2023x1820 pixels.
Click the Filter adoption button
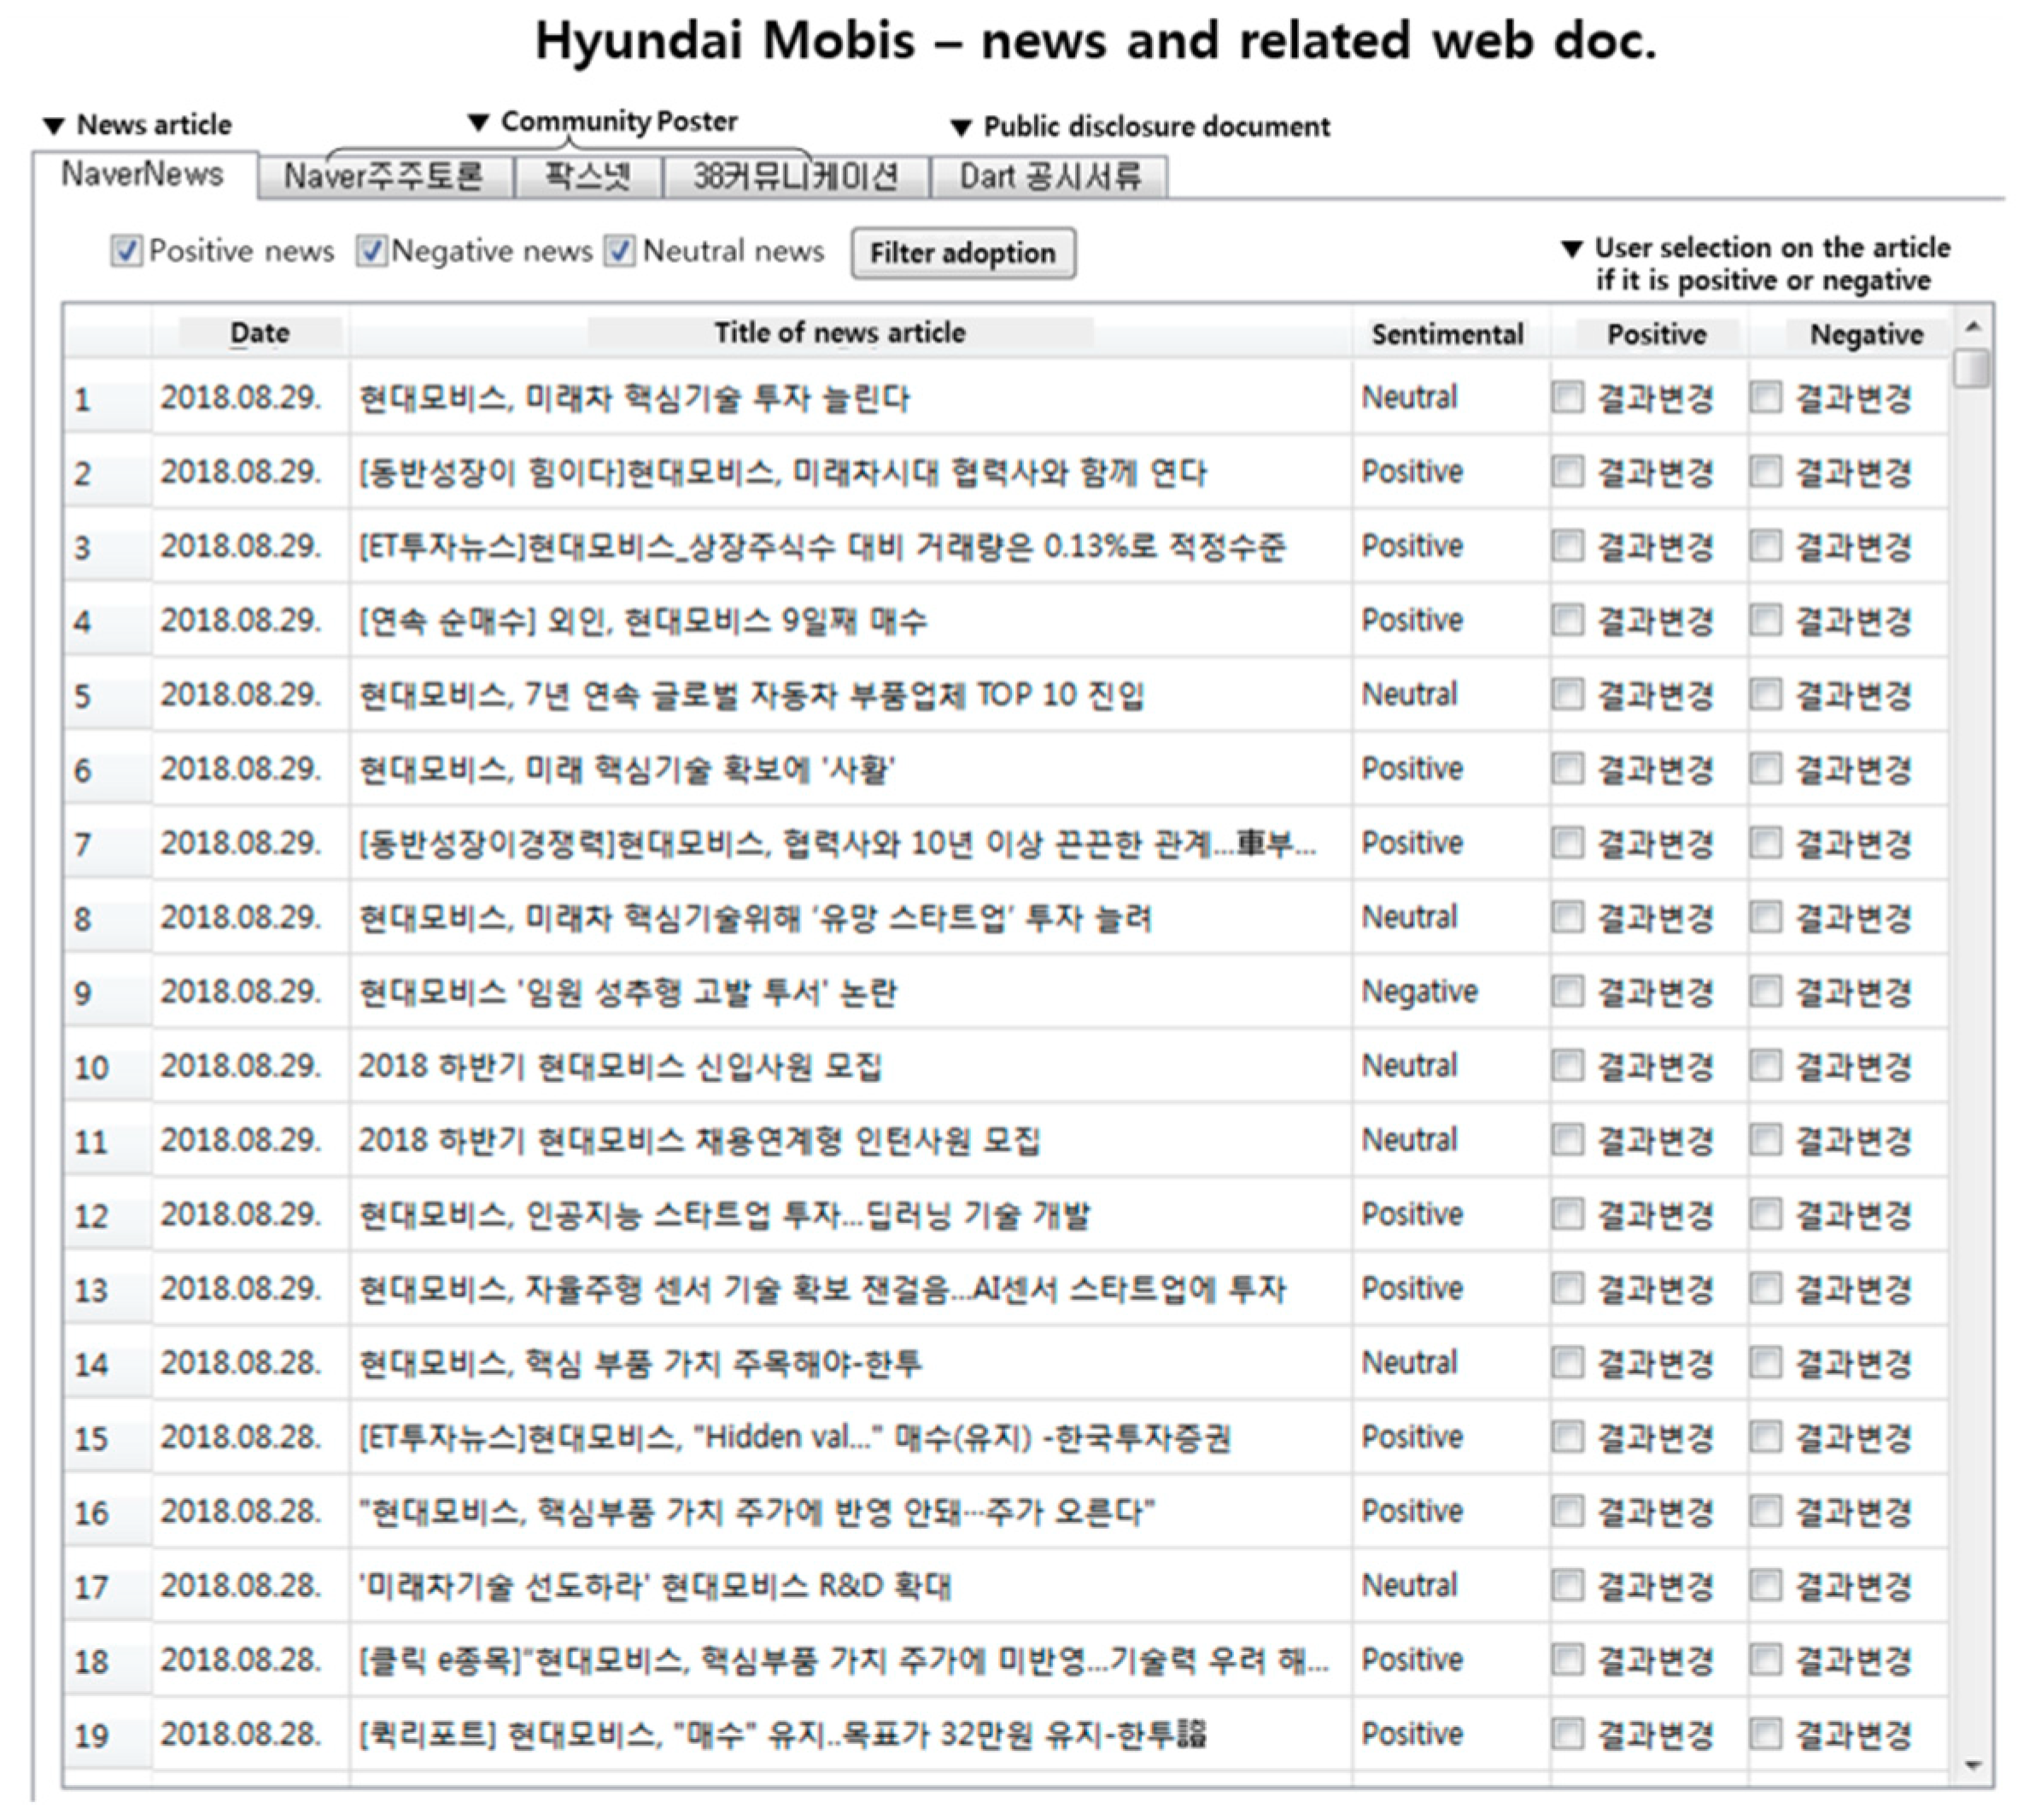coord(962,253)
